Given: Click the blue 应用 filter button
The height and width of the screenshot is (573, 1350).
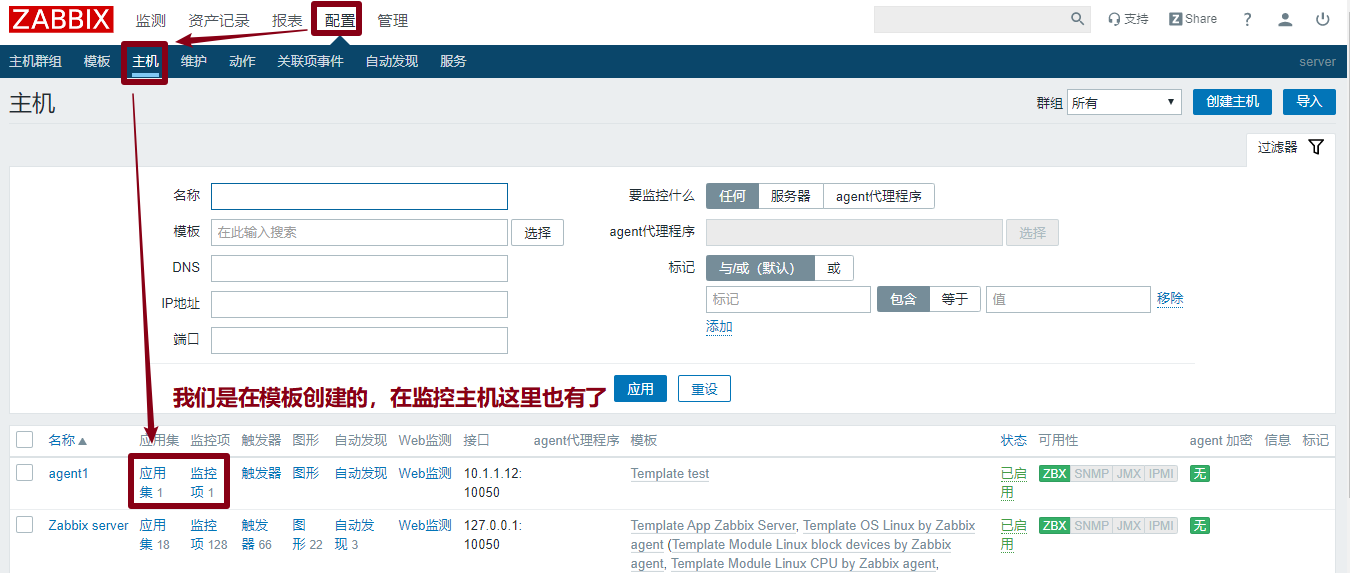Looking at the screenshot, I should pyautogui.click(x=640, y=388).
